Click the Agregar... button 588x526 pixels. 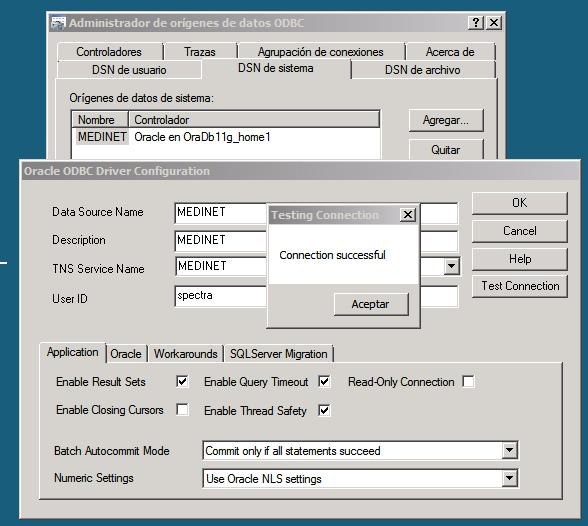pyautogui.click(x=446, y=120)
